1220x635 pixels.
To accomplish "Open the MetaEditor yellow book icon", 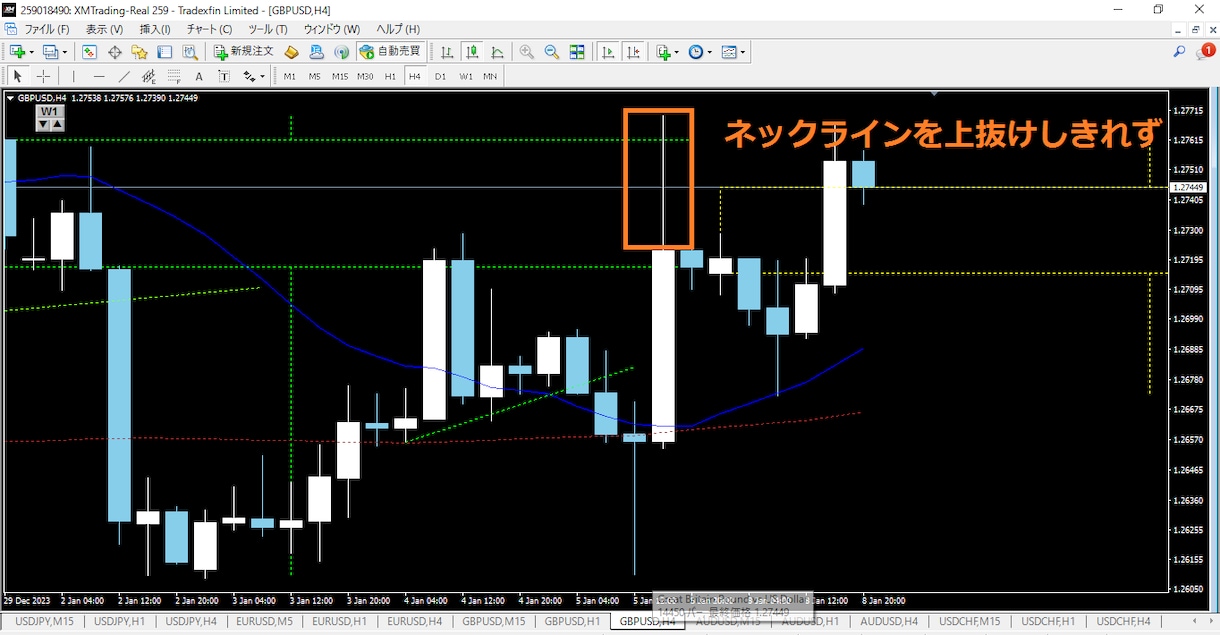I will (x=292, y=52).
